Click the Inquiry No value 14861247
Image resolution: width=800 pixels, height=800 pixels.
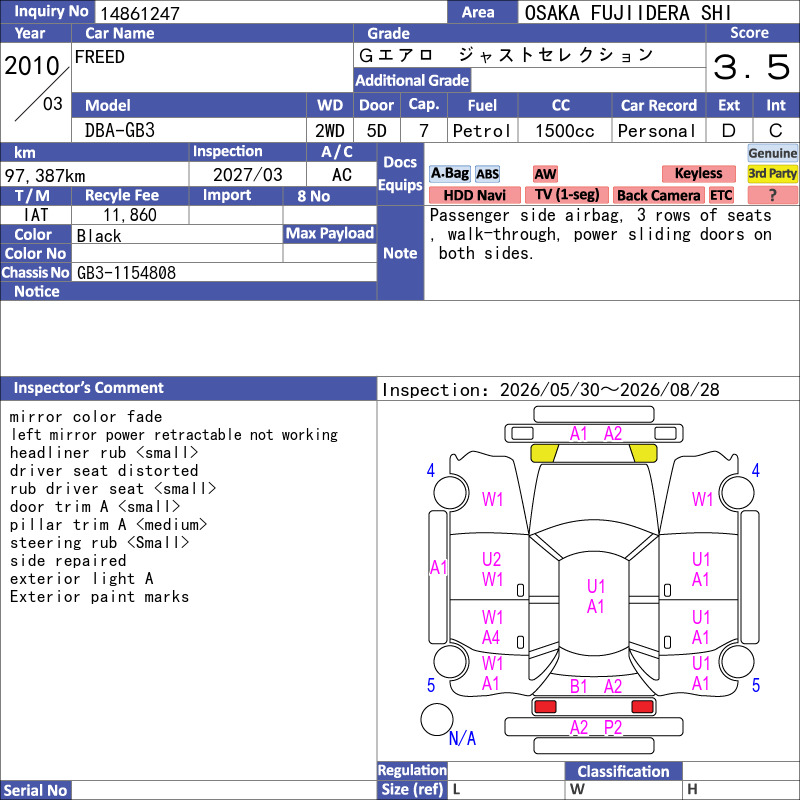(140, 13)
